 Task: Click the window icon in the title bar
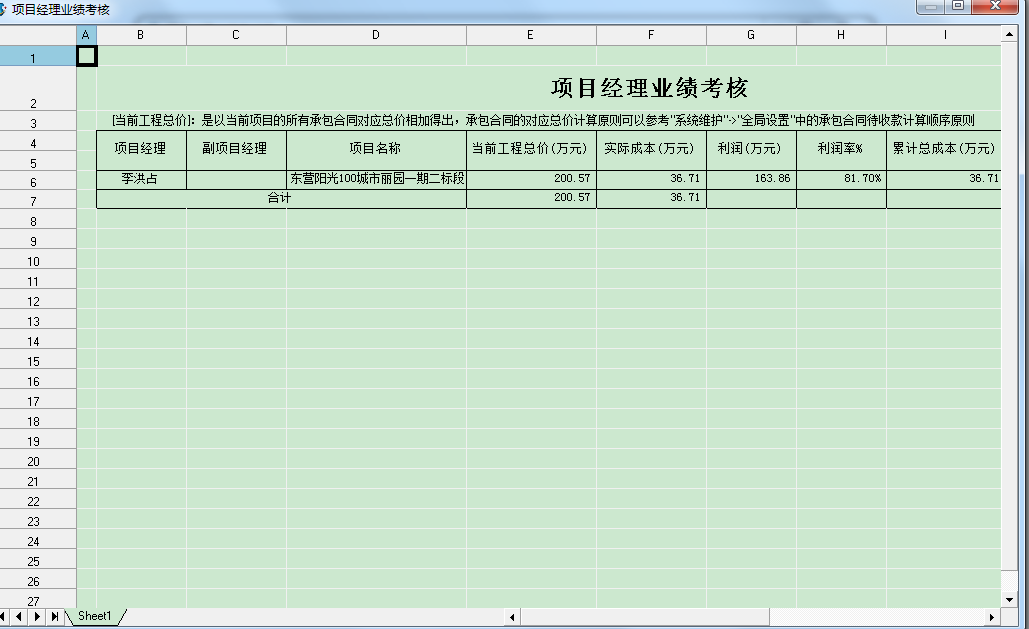8,7
